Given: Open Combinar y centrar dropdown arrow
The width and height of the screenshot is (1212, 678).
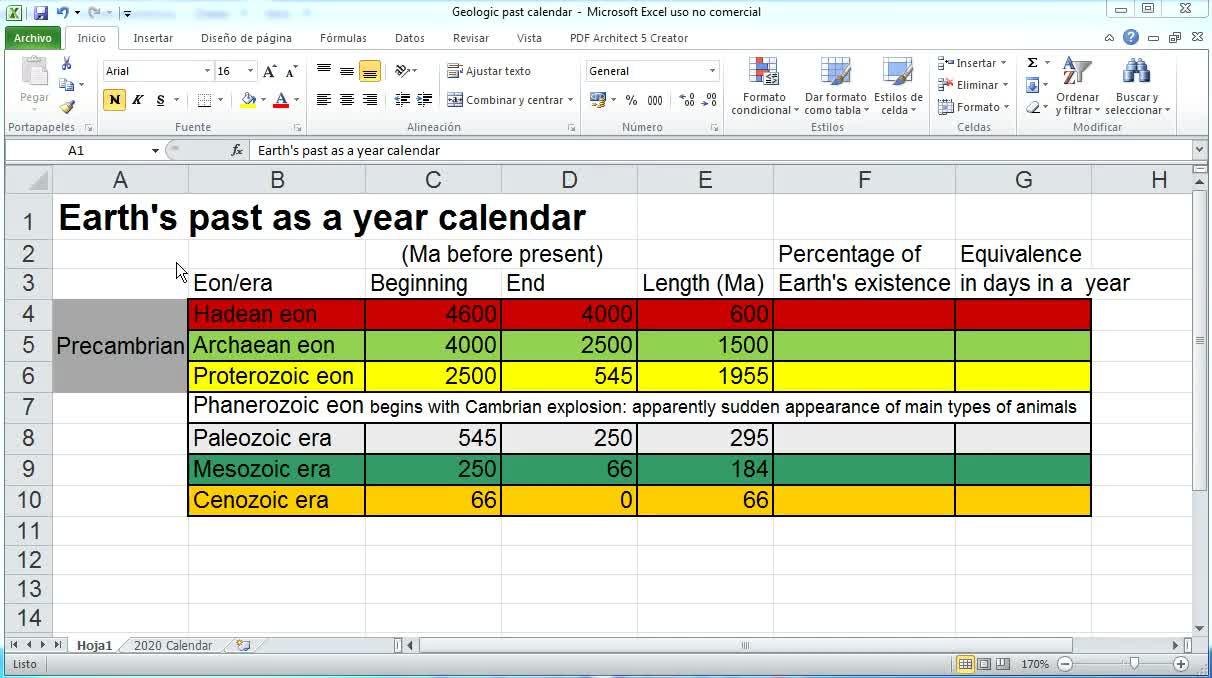Looking at the screenshot, I should point(570,100).
